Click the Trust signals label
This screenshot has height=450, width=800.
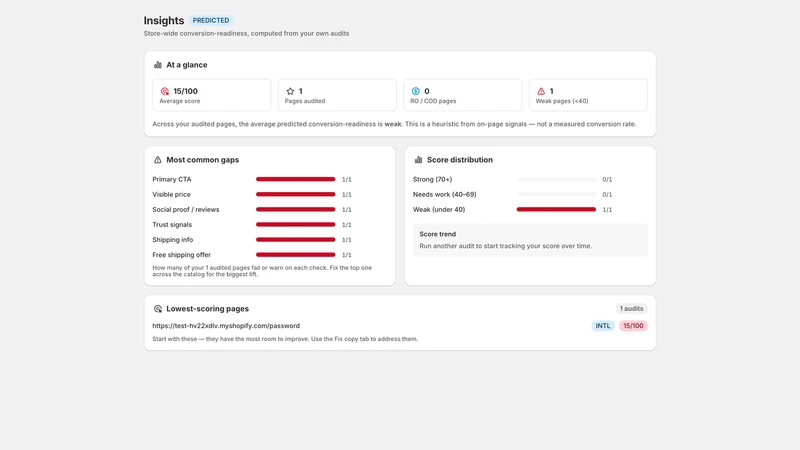pyautogui.click(x=172, y=224)
